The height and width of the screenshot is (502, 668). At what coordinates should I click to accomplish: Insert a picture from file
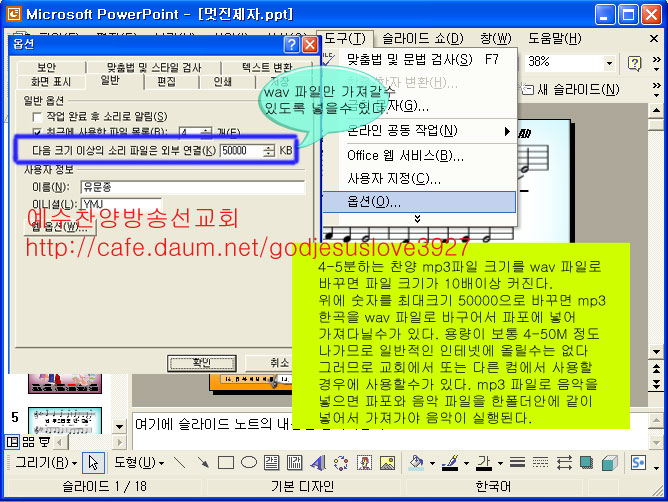tap(387, 462)
